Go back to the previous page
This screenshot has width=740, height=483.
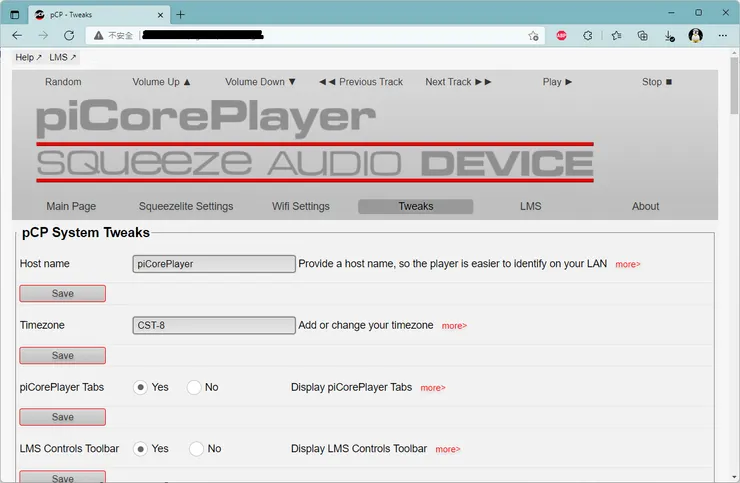point(17,35)
